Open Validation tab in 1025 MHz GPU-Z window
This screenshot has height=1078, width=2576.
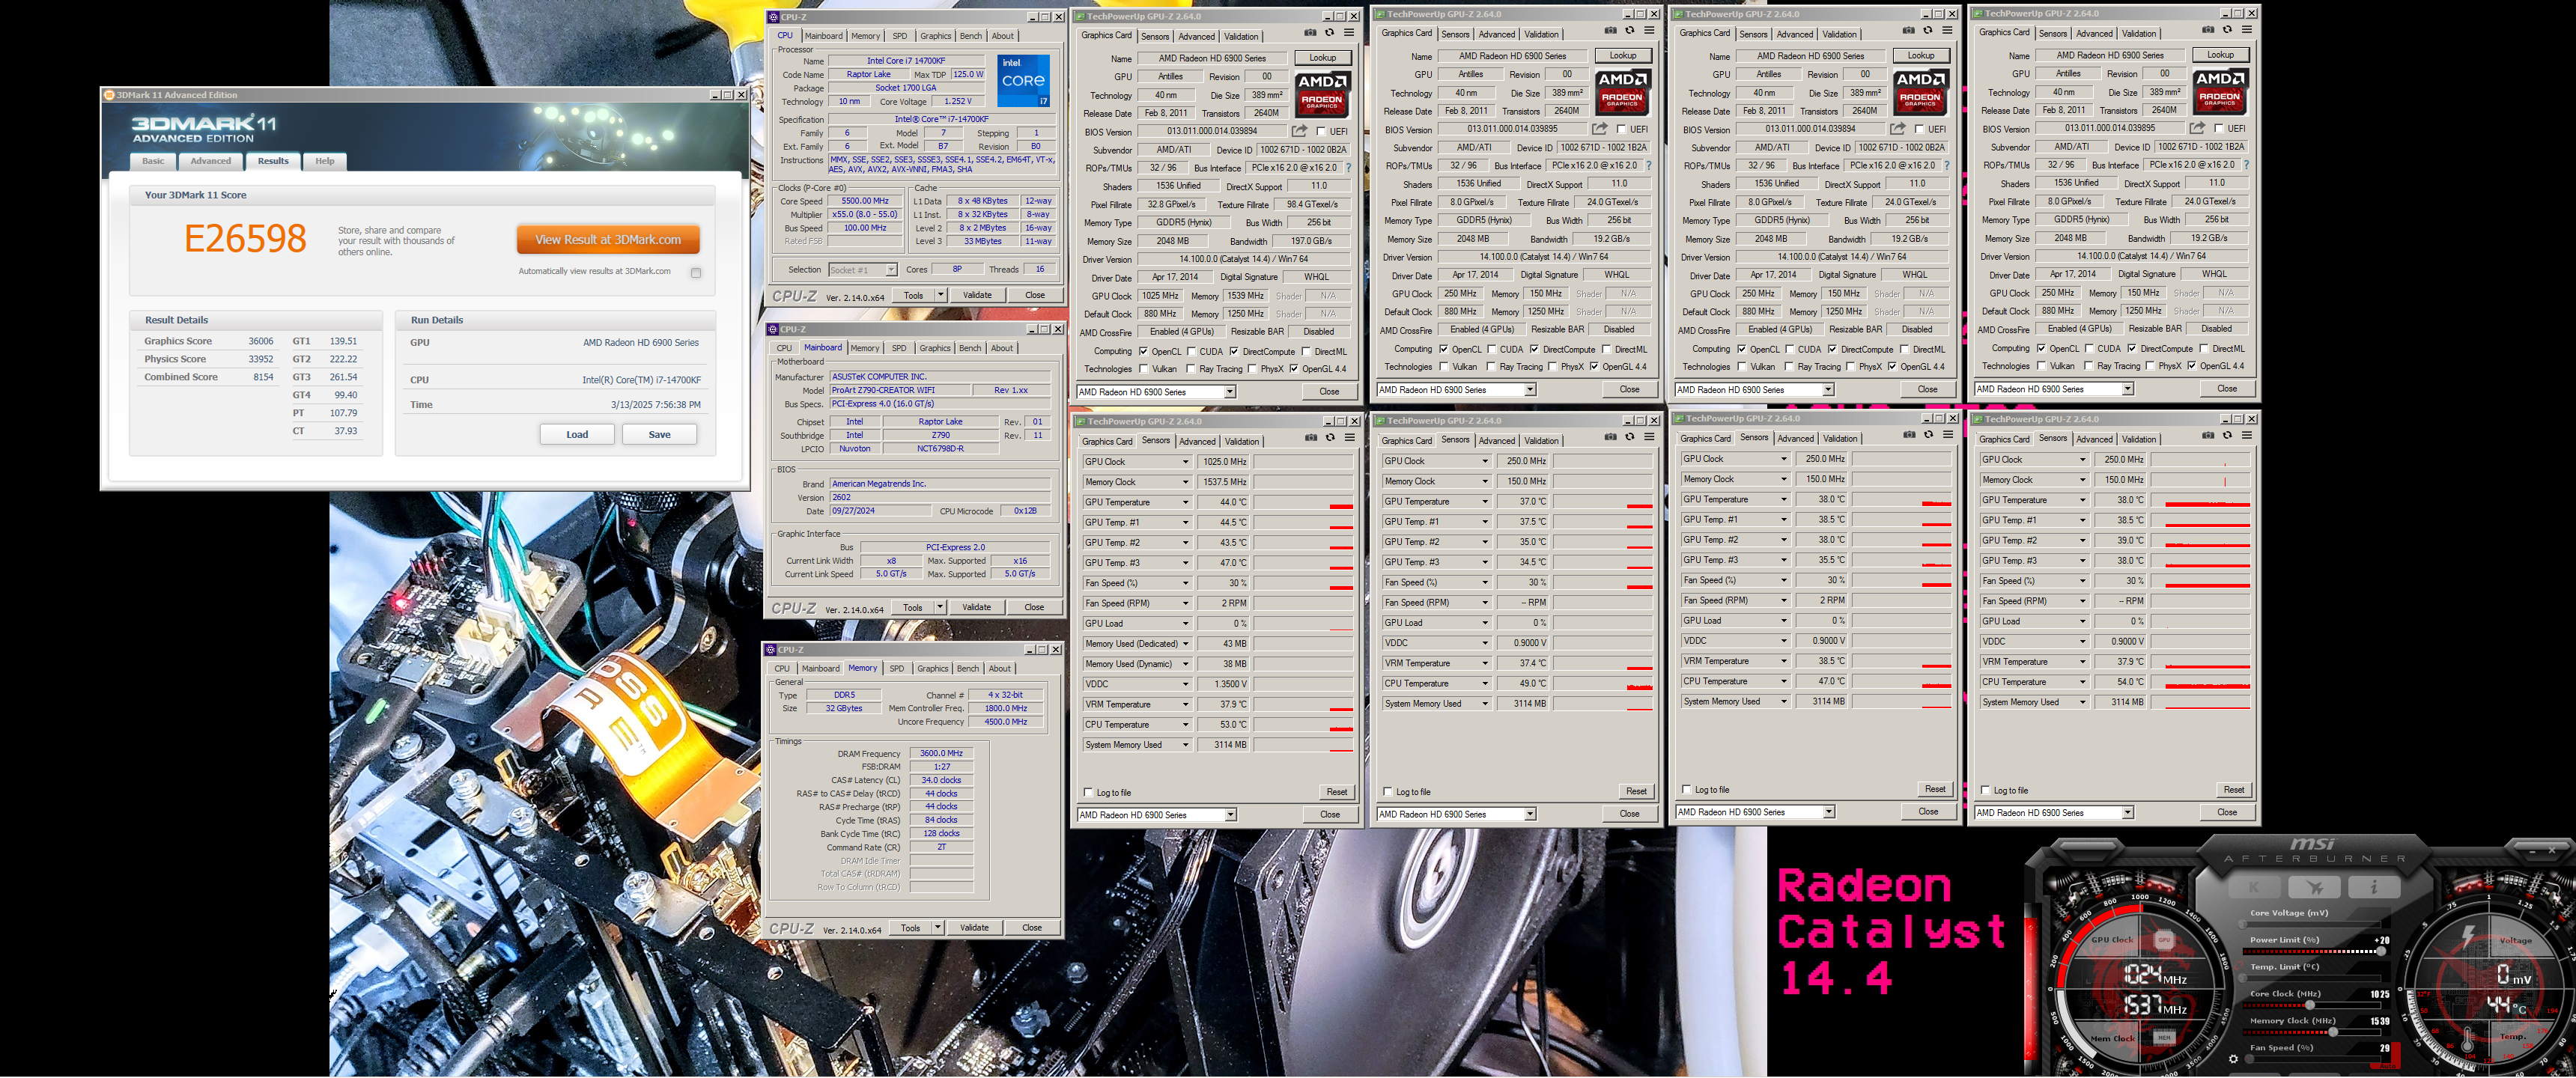pos(1242,37)
